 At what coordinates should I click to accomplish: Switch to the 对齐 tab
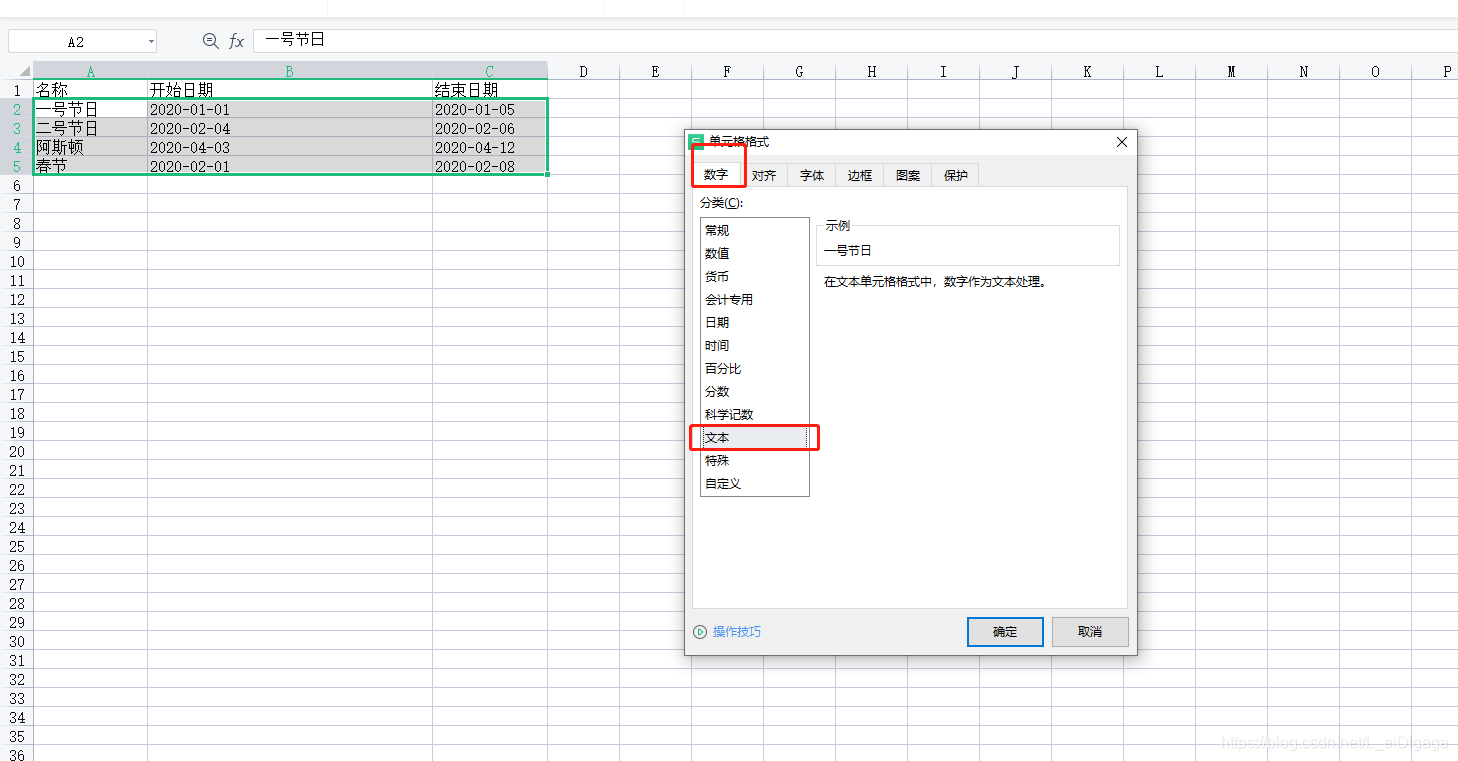(x=764, y=175)
